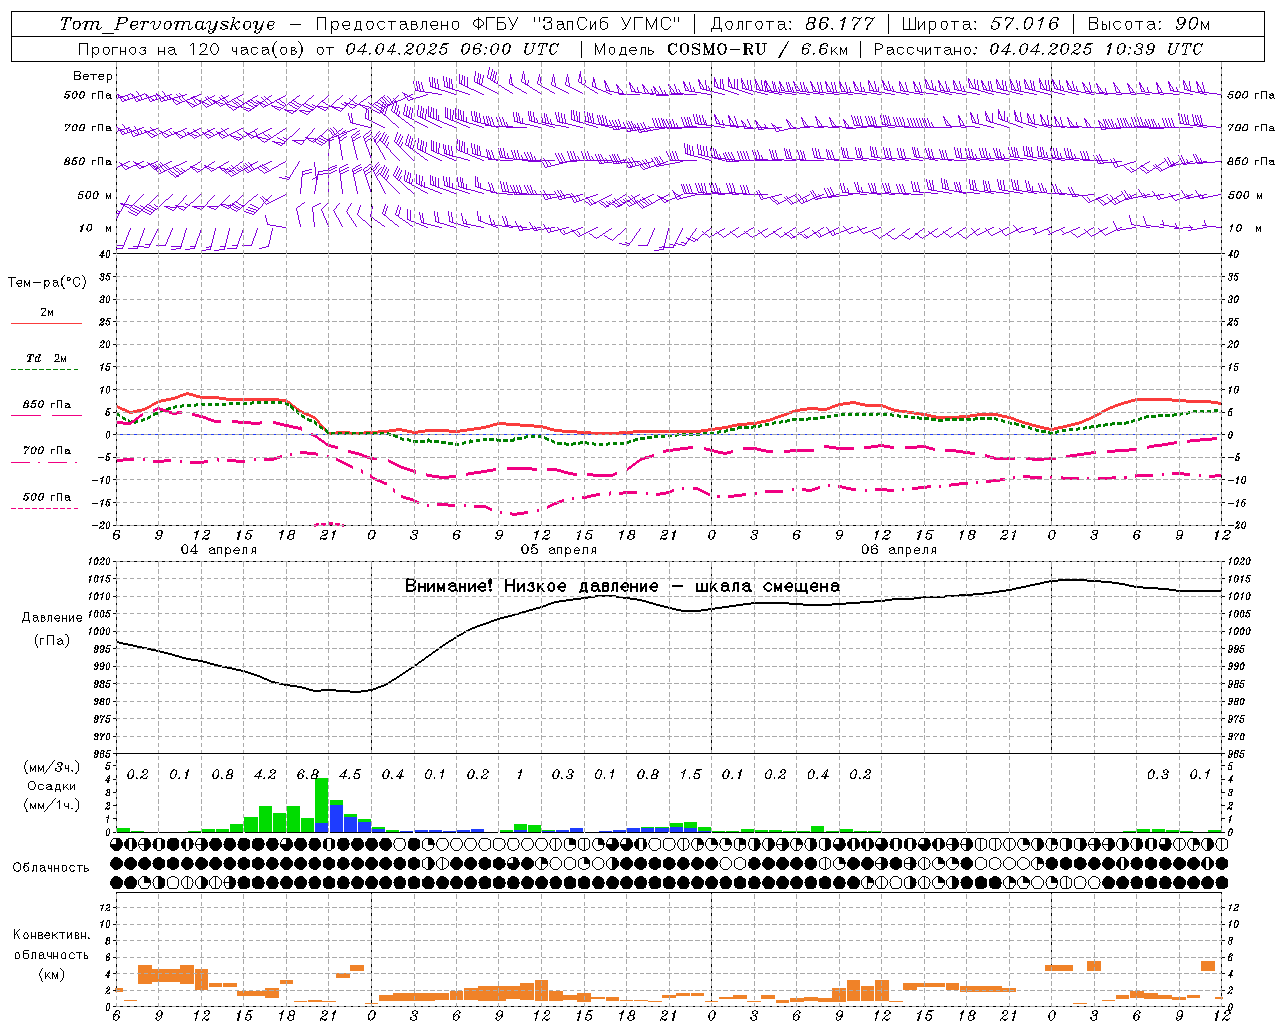Screen dimensions: 1280x1024
Task: Click the low pressure warning Внимание! Низкое давление
Action: tap(531, 586)
